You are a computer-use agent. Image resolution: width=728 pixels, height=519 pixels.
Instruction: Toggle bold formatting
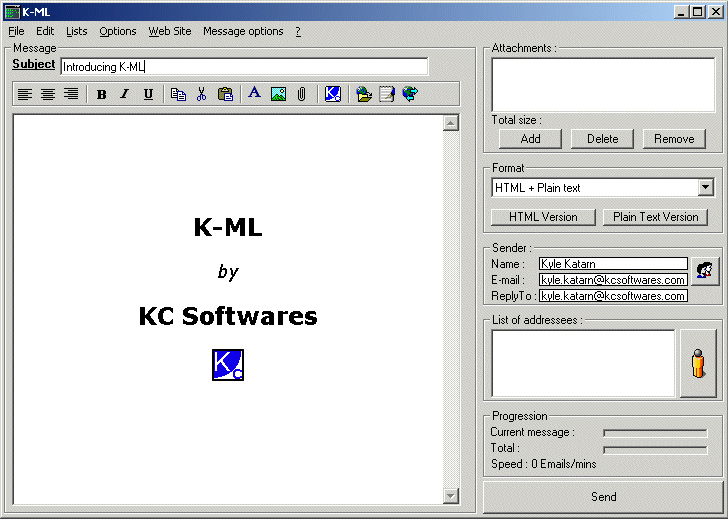click(101, 94)
